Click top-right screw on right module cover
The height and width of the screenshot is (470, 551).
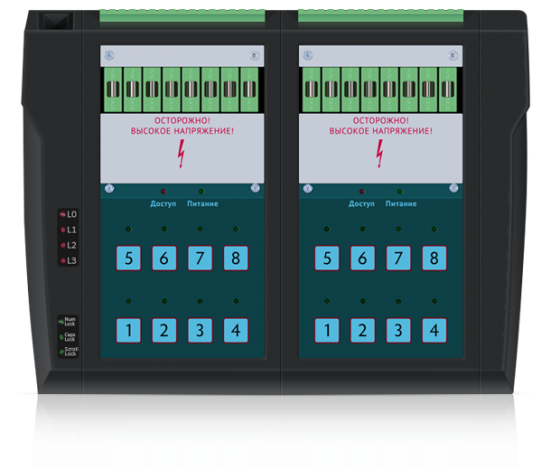tap(453, 55)
